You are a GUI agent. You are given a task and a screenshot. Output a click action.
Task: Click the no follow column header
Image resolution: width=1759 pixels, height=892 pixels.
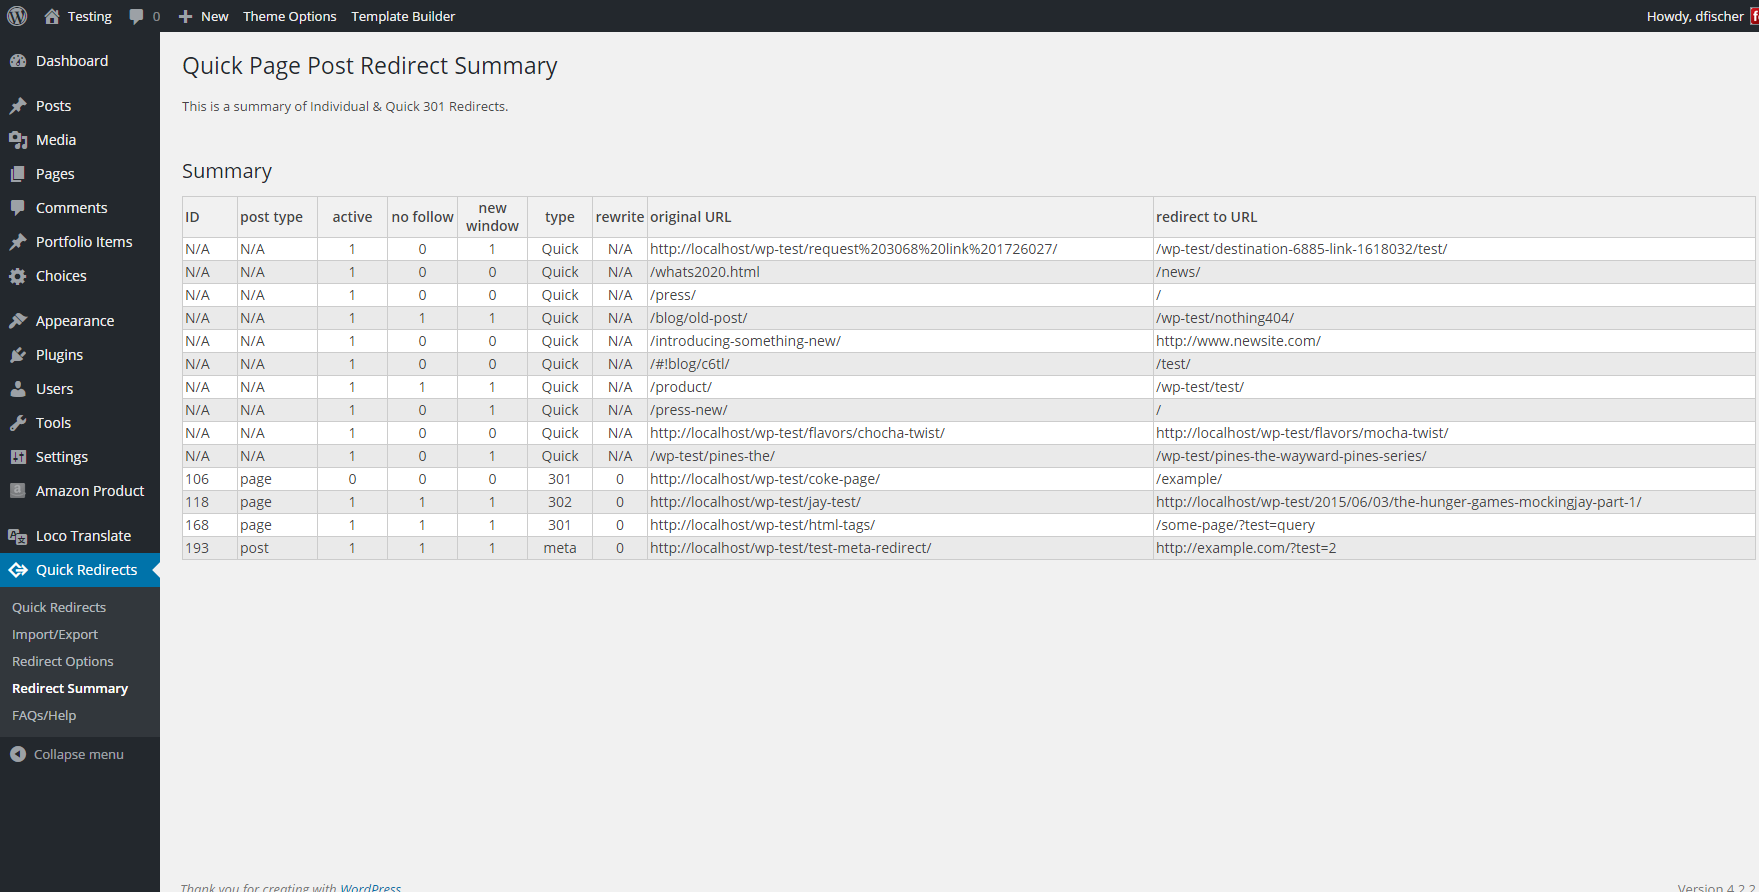click(422, 217)
